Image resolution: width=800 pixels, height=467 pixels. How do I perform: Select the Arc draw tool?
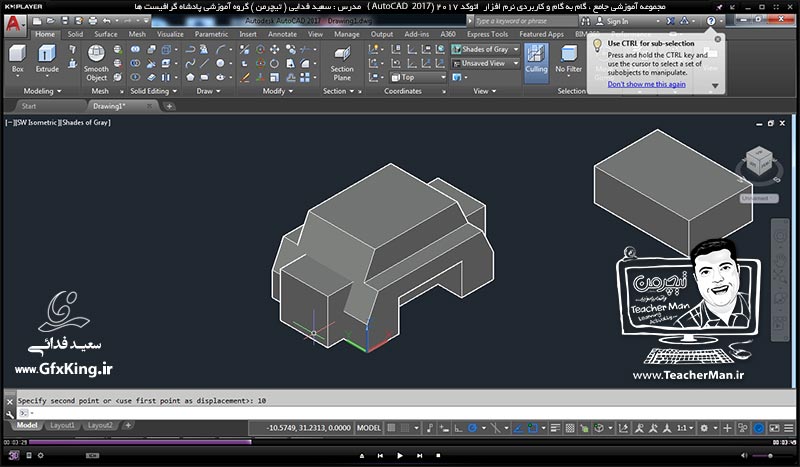coord(220,50)
